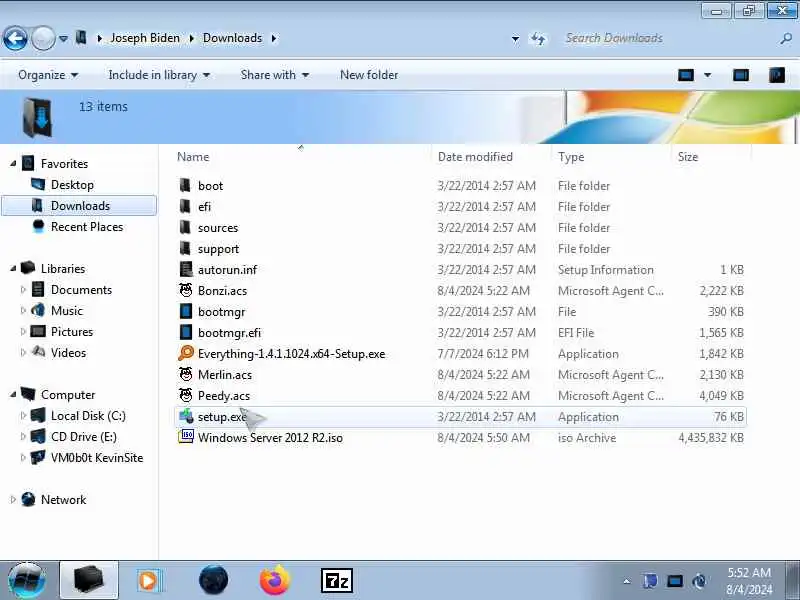Select Pictures library icon
800x600 pixels.
pos(38,331)
